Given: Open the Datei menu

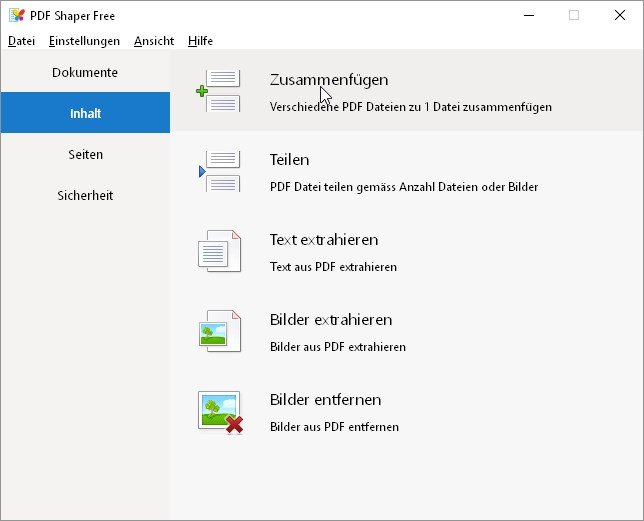Looking at the screenshot, I should (x=21, y=41).
